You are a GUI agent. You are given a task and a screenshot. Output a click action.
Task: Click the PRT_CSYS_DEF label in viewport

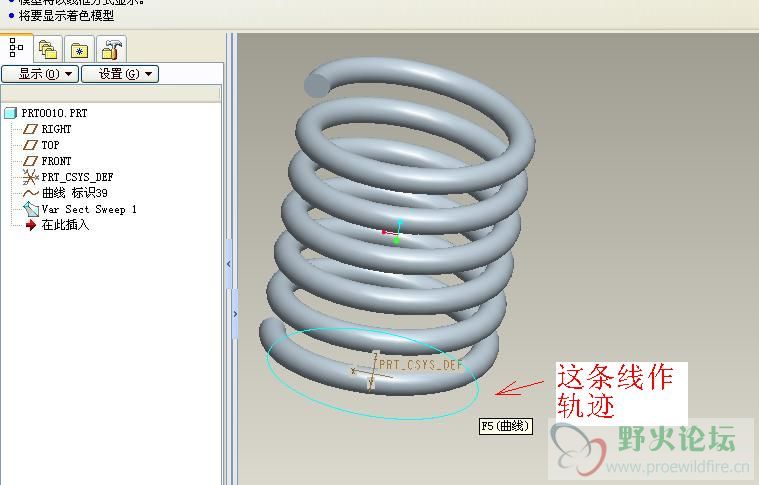point(421,364)
